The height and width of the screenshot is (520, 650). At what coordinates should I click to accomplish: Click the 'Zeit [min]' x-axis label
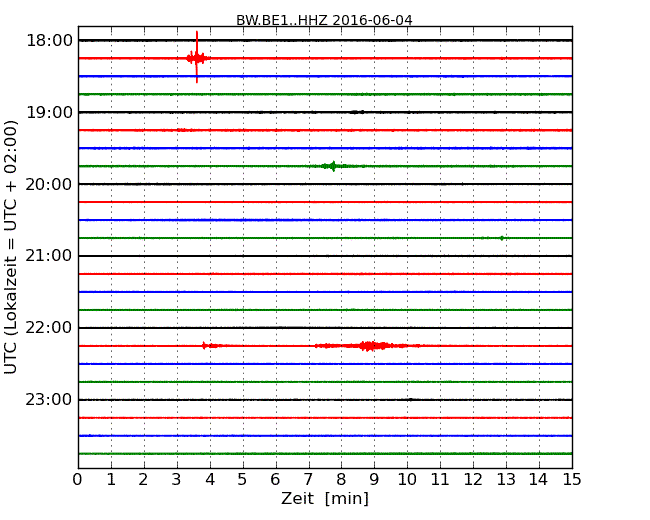[325, 498]
